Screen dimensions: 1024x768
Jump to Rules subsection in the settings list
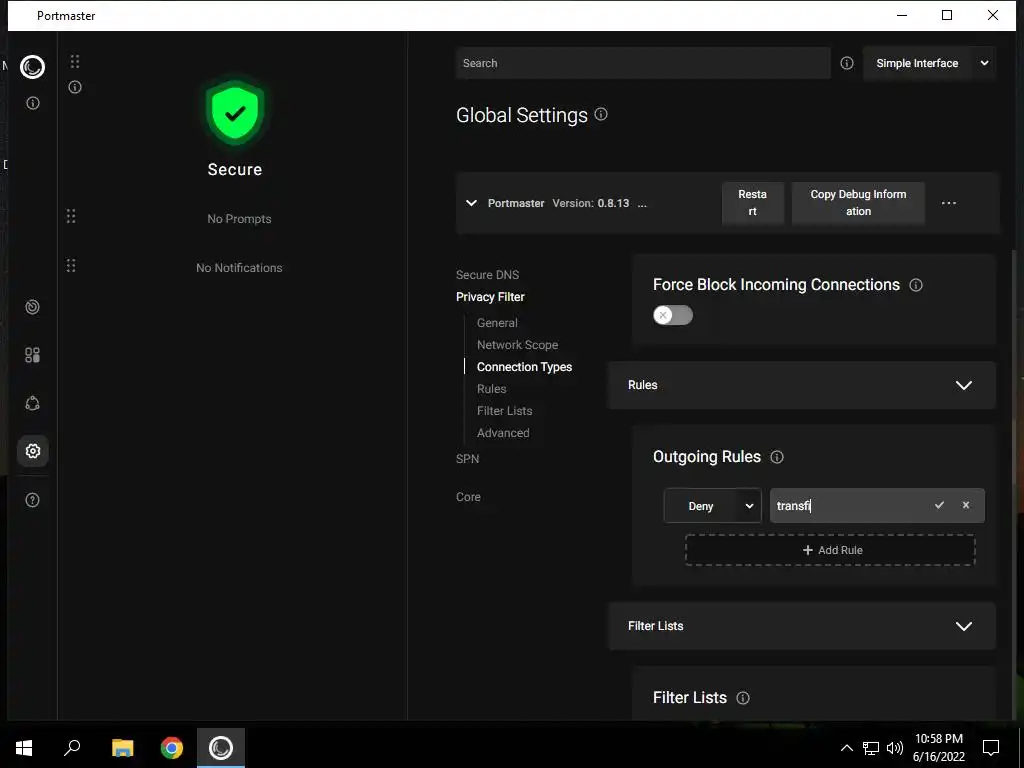click(x=491, y=389)
